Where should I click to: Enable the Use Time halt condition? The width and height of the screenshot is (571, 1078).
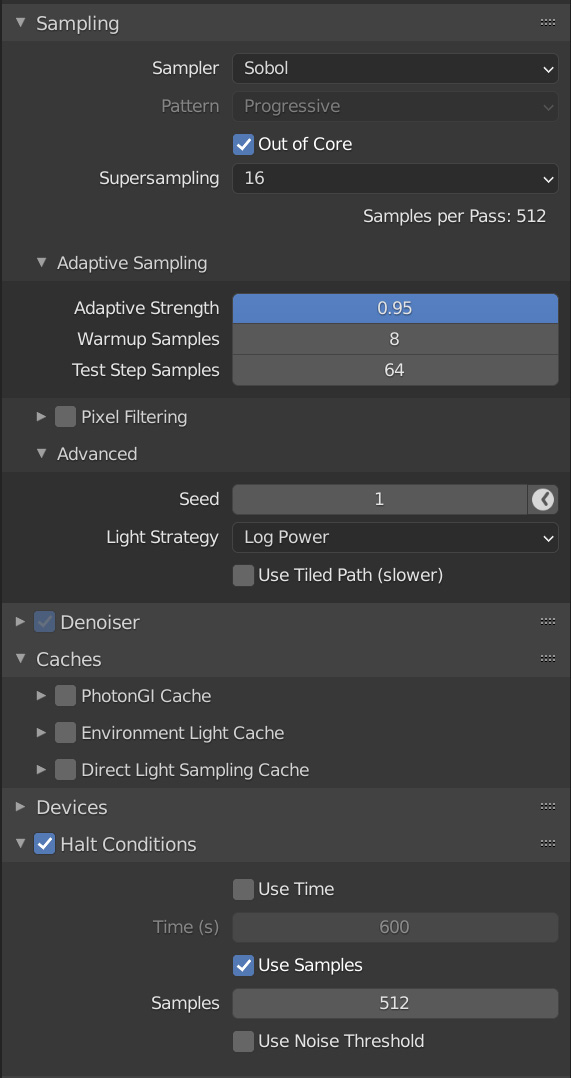click(x=243, y=890)
